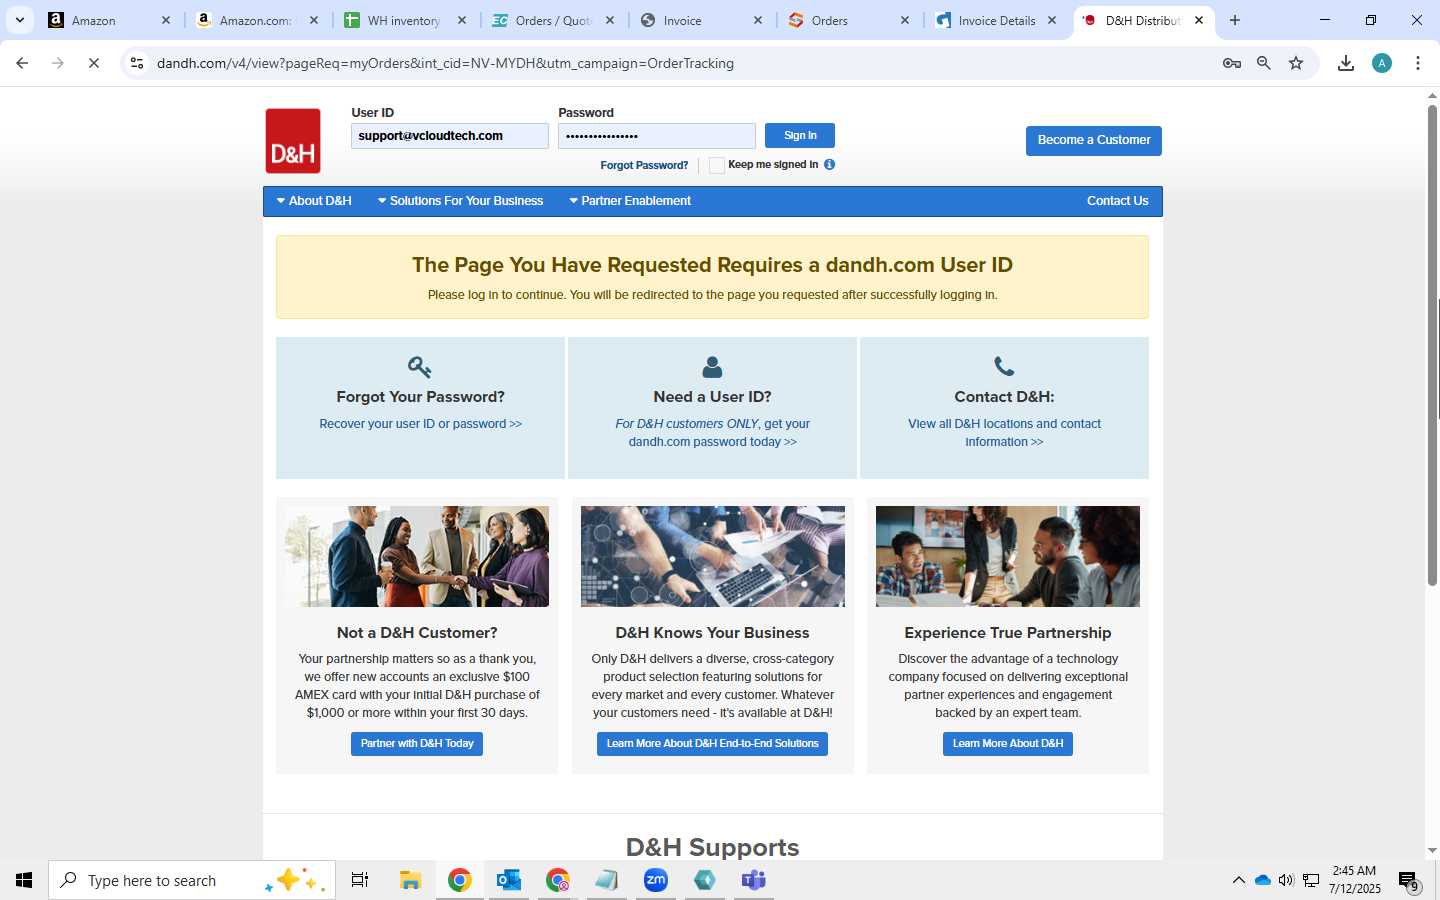
Task: Open the notification center icon
Action: click(x=1409, y=881)
